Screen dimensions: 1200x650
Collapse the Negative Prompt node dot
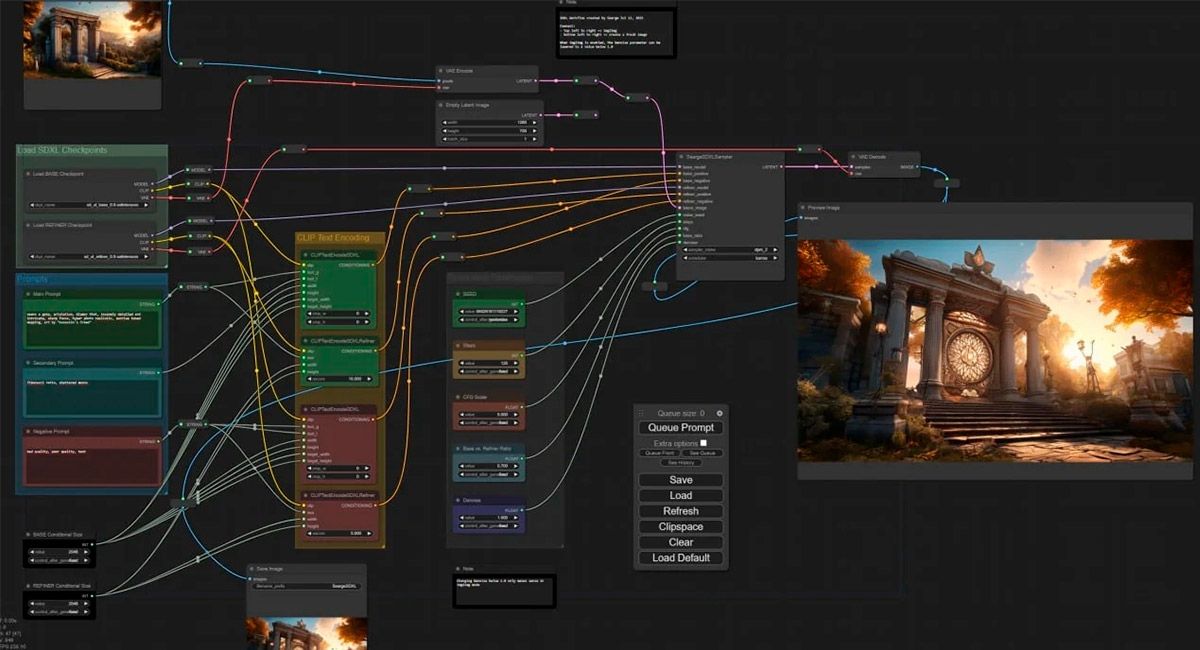pos(27,431)
